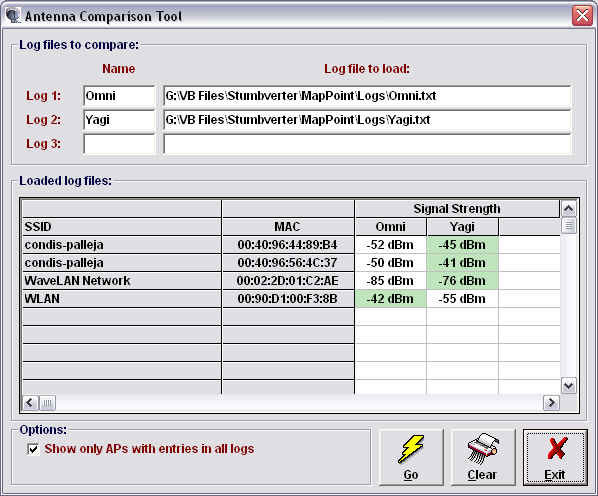
Task: Toggle Show only APs with entries checkbox
Action: coord(33,449)
